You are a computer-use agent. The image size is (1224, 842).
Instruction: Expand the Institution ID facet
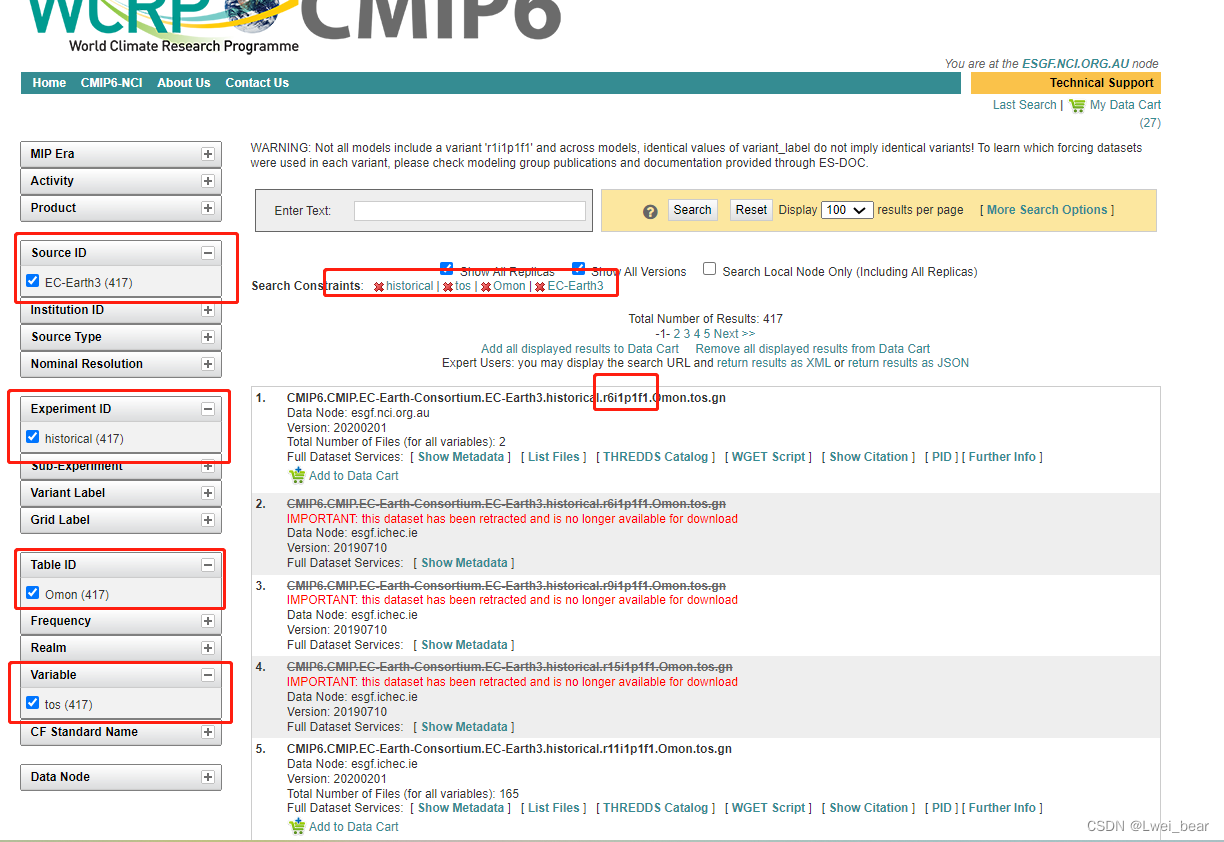(x=207, y=310)
